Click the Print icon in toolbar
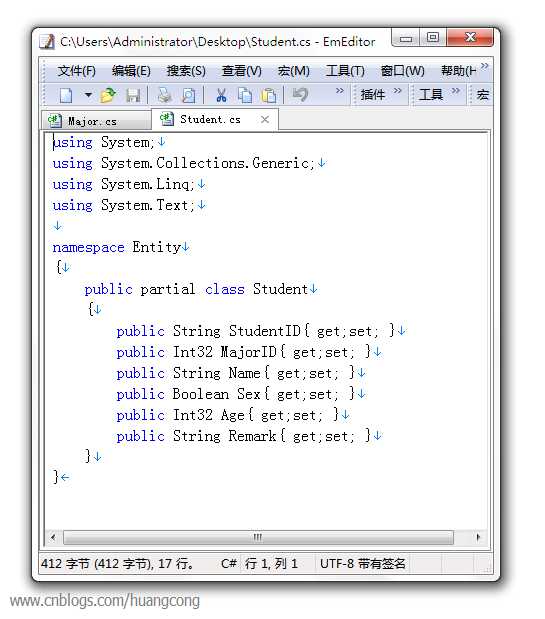The width and height of the screenshot is (545, 619). point(164,95)
